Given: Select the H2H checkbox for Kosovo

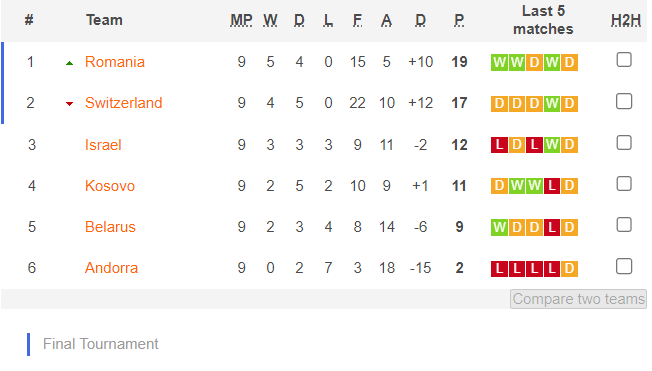Looking at the screenshot, I should point(624,184).
